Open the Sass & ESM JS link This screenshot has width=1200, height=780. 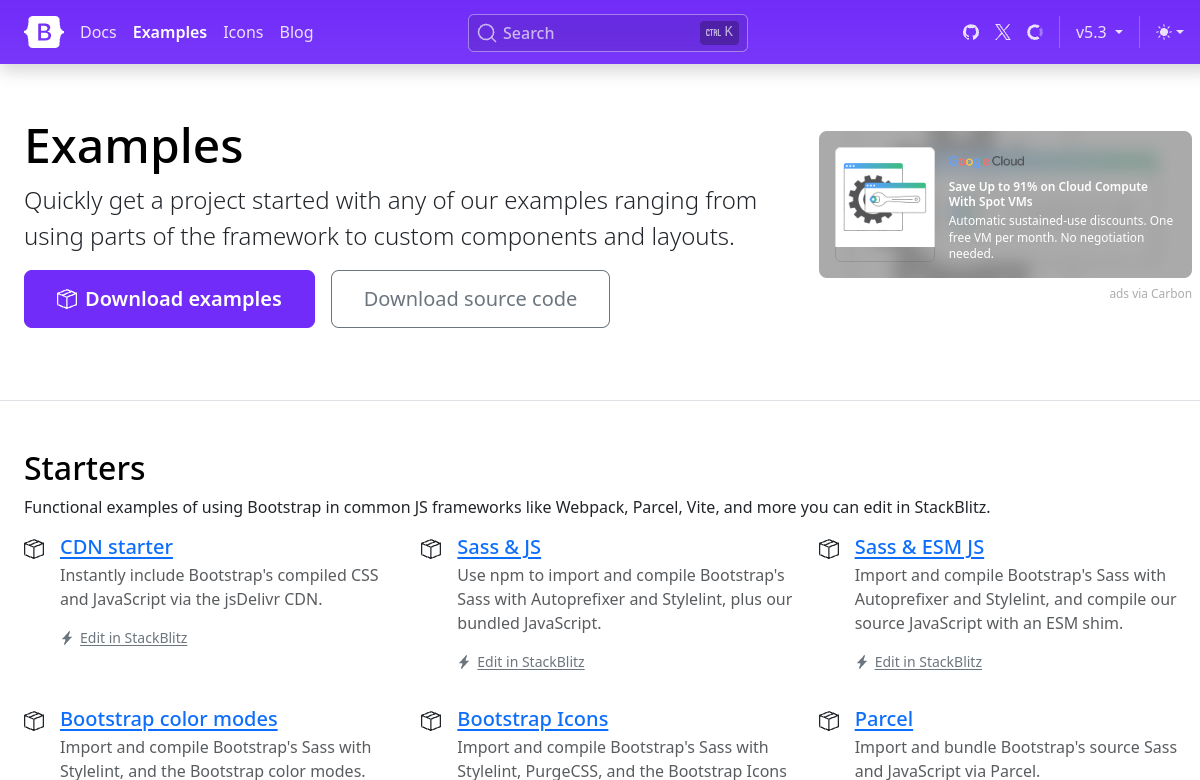tap(919, 547)
